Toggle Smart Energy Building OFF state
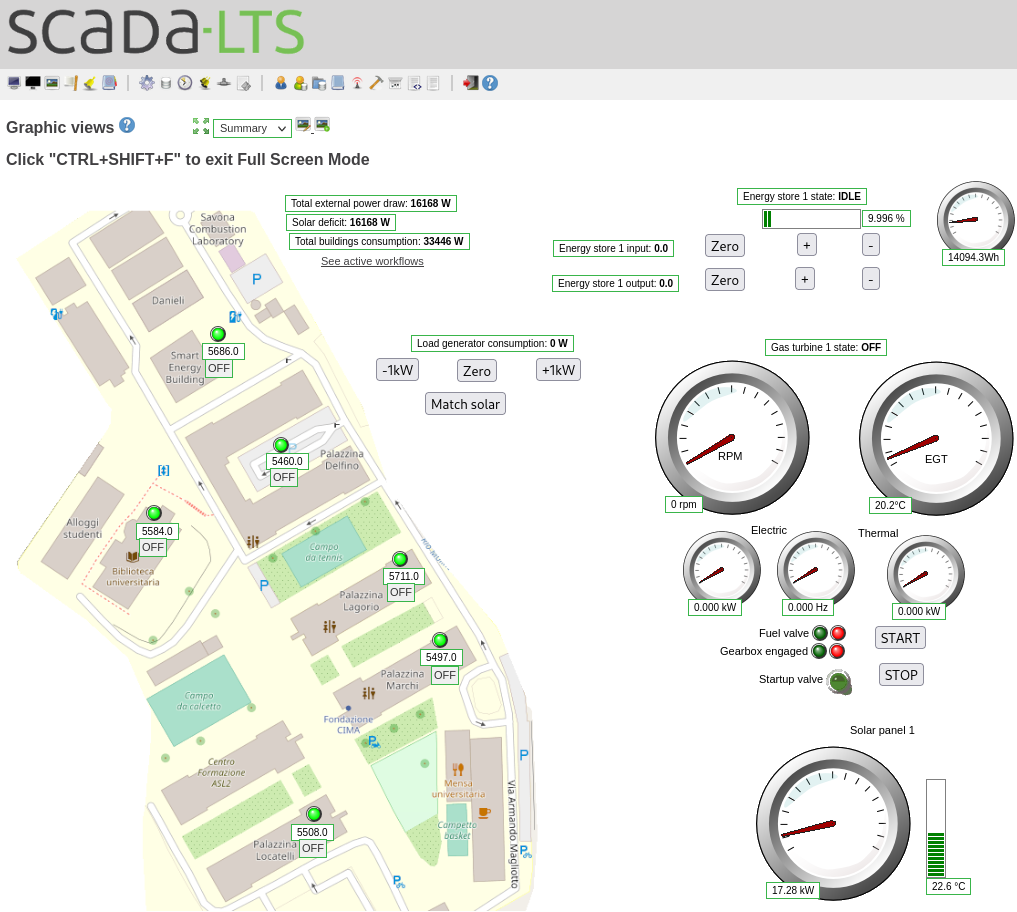Screen dimensions: 1017x912 tap(219, 368)
